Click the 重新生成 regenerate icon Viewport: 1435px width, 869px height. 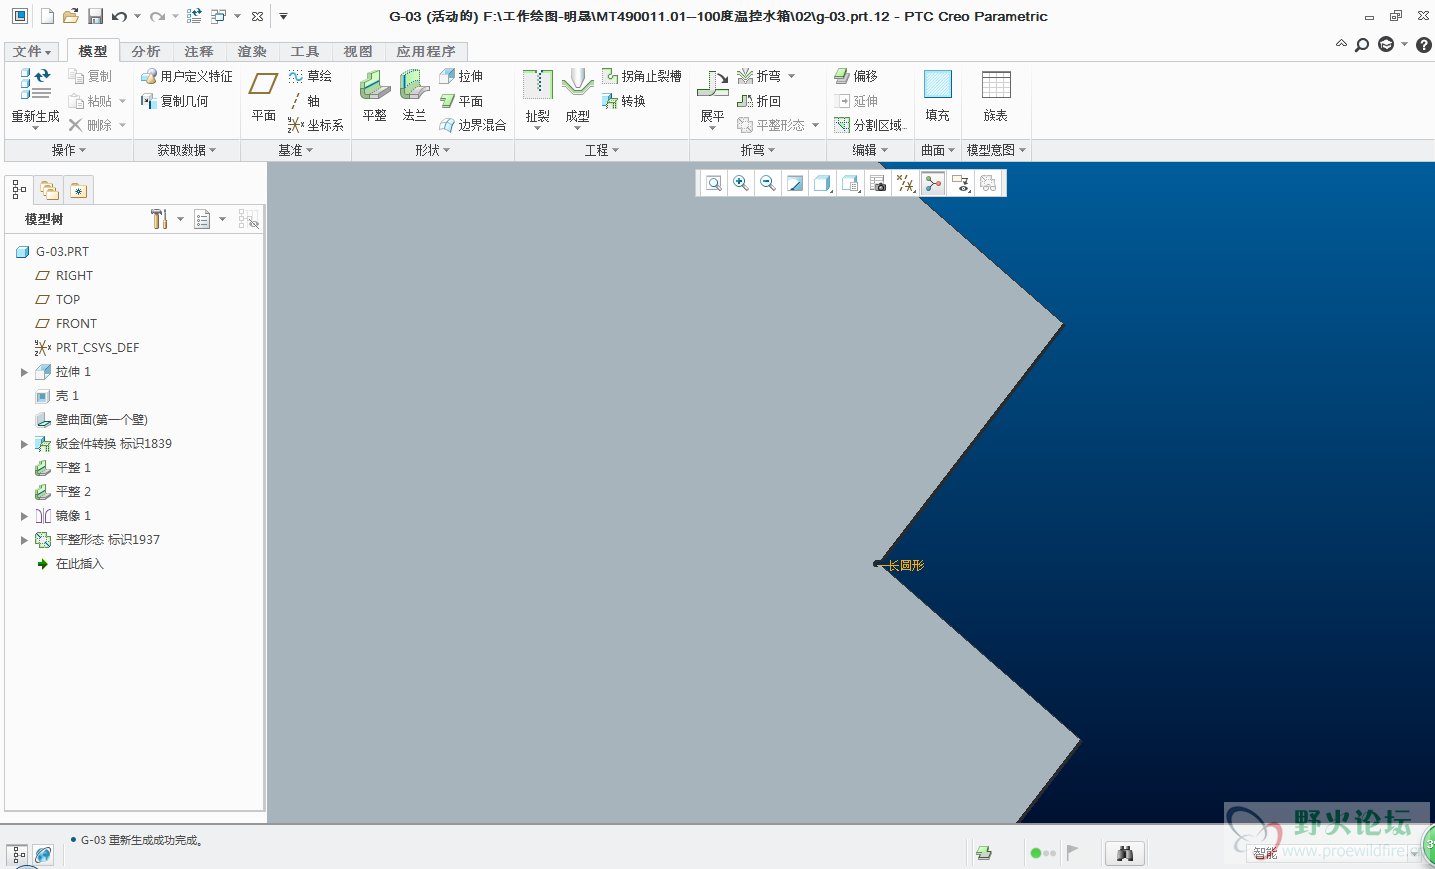pos(35,84)
